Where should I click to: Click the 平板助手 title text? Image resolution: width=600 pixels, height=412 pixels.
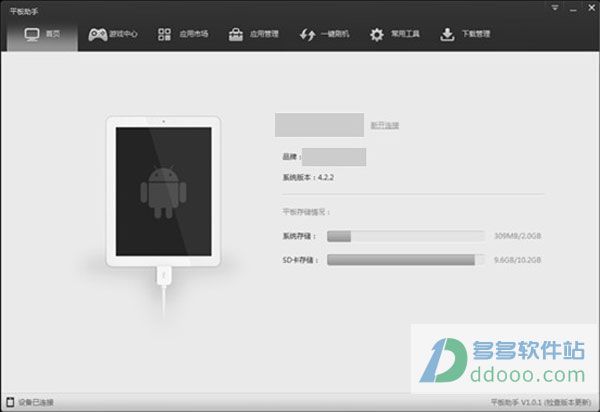(24, 11)
